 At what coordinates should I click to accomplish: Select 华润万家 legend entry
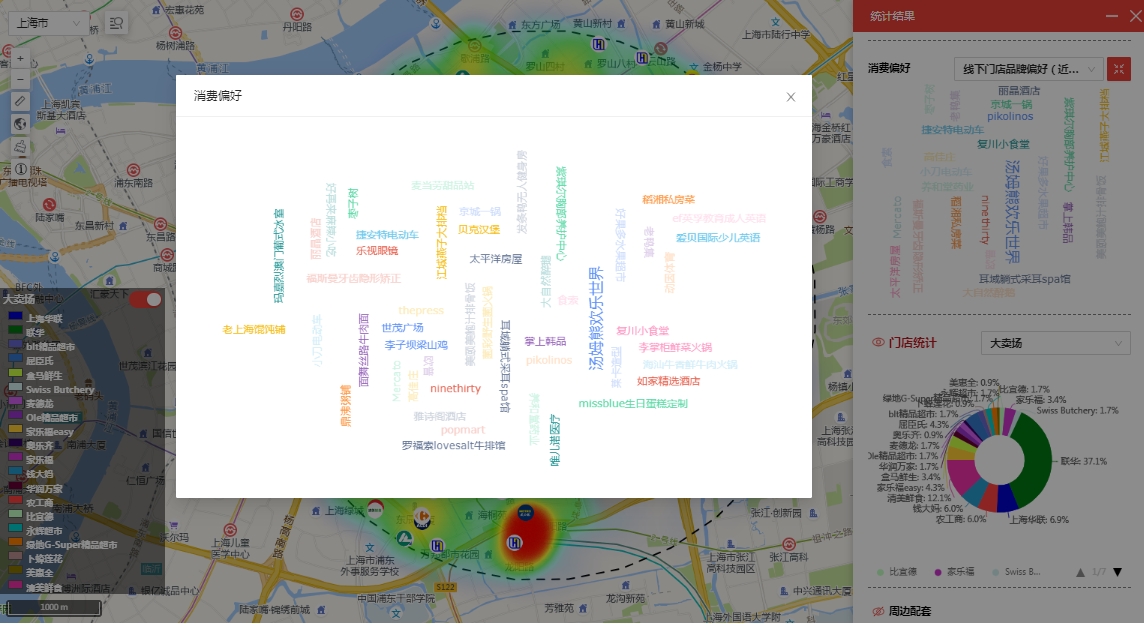44,489
